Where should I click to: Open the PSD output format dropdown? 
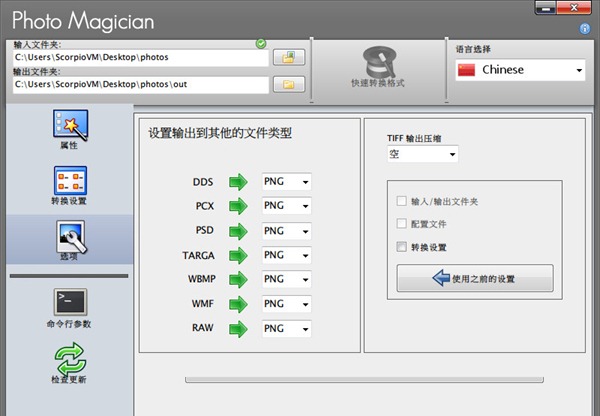(287, 231)
